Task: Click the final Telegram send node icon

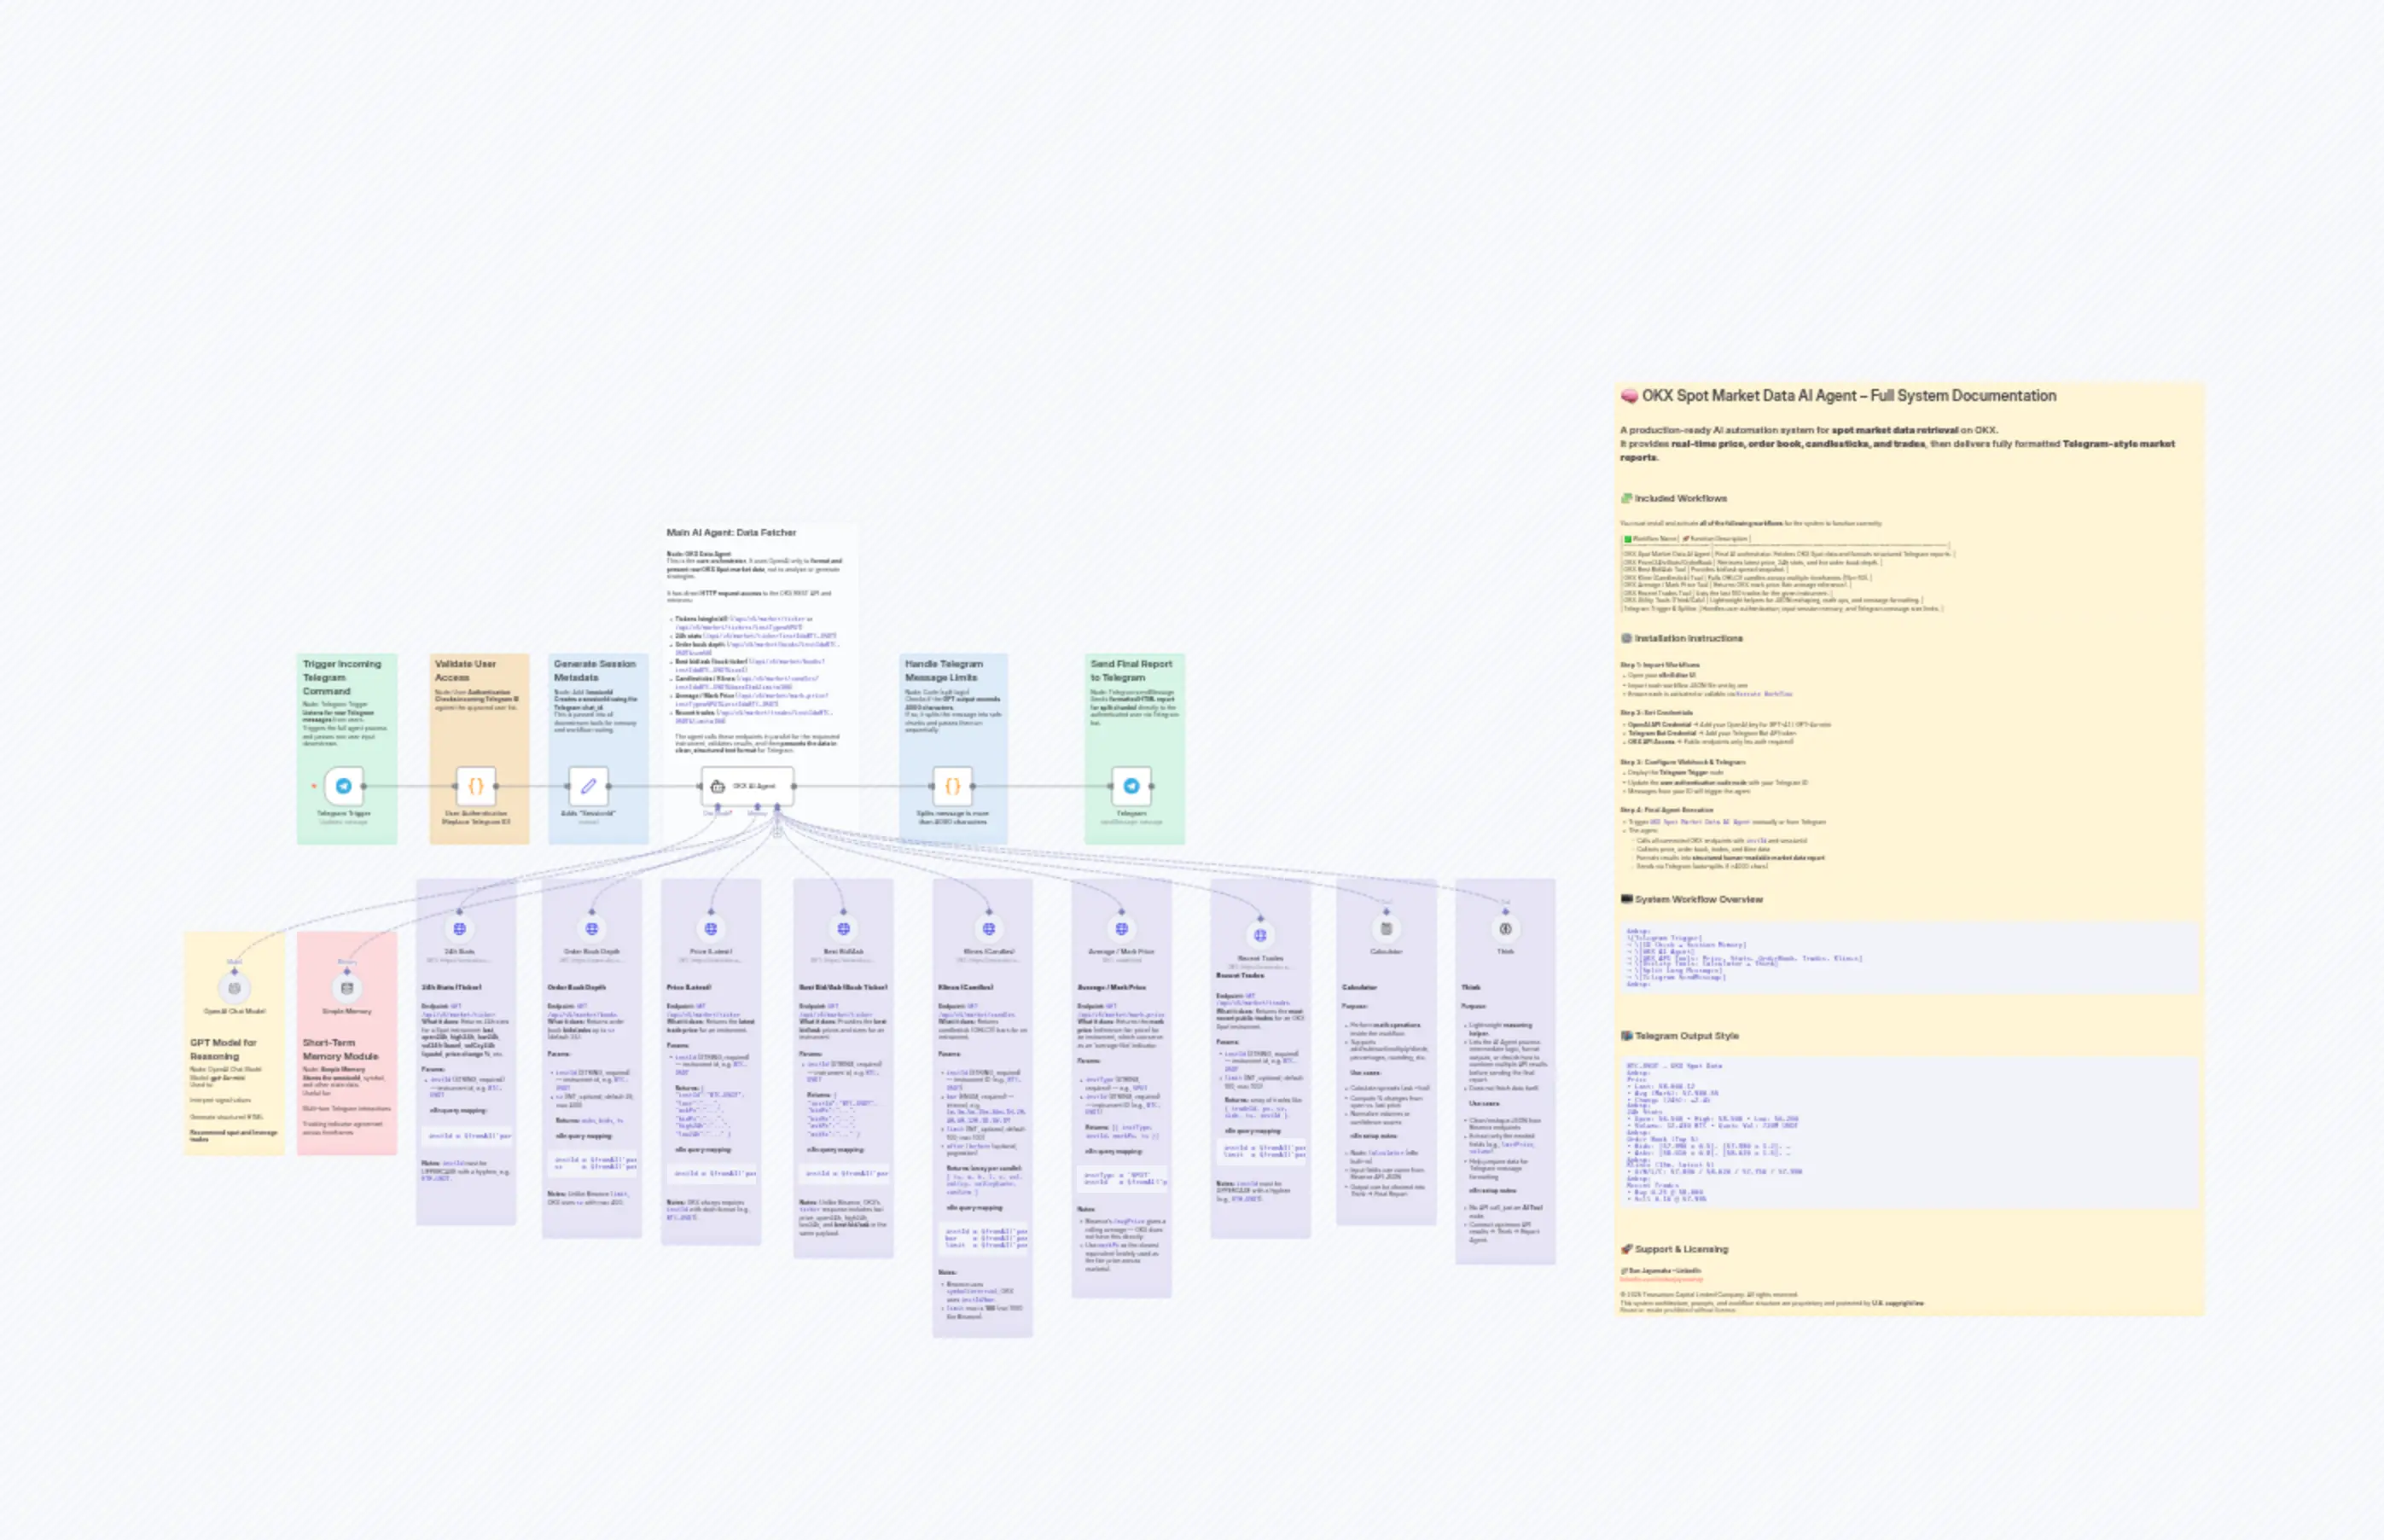Action: pos(1132,786)
